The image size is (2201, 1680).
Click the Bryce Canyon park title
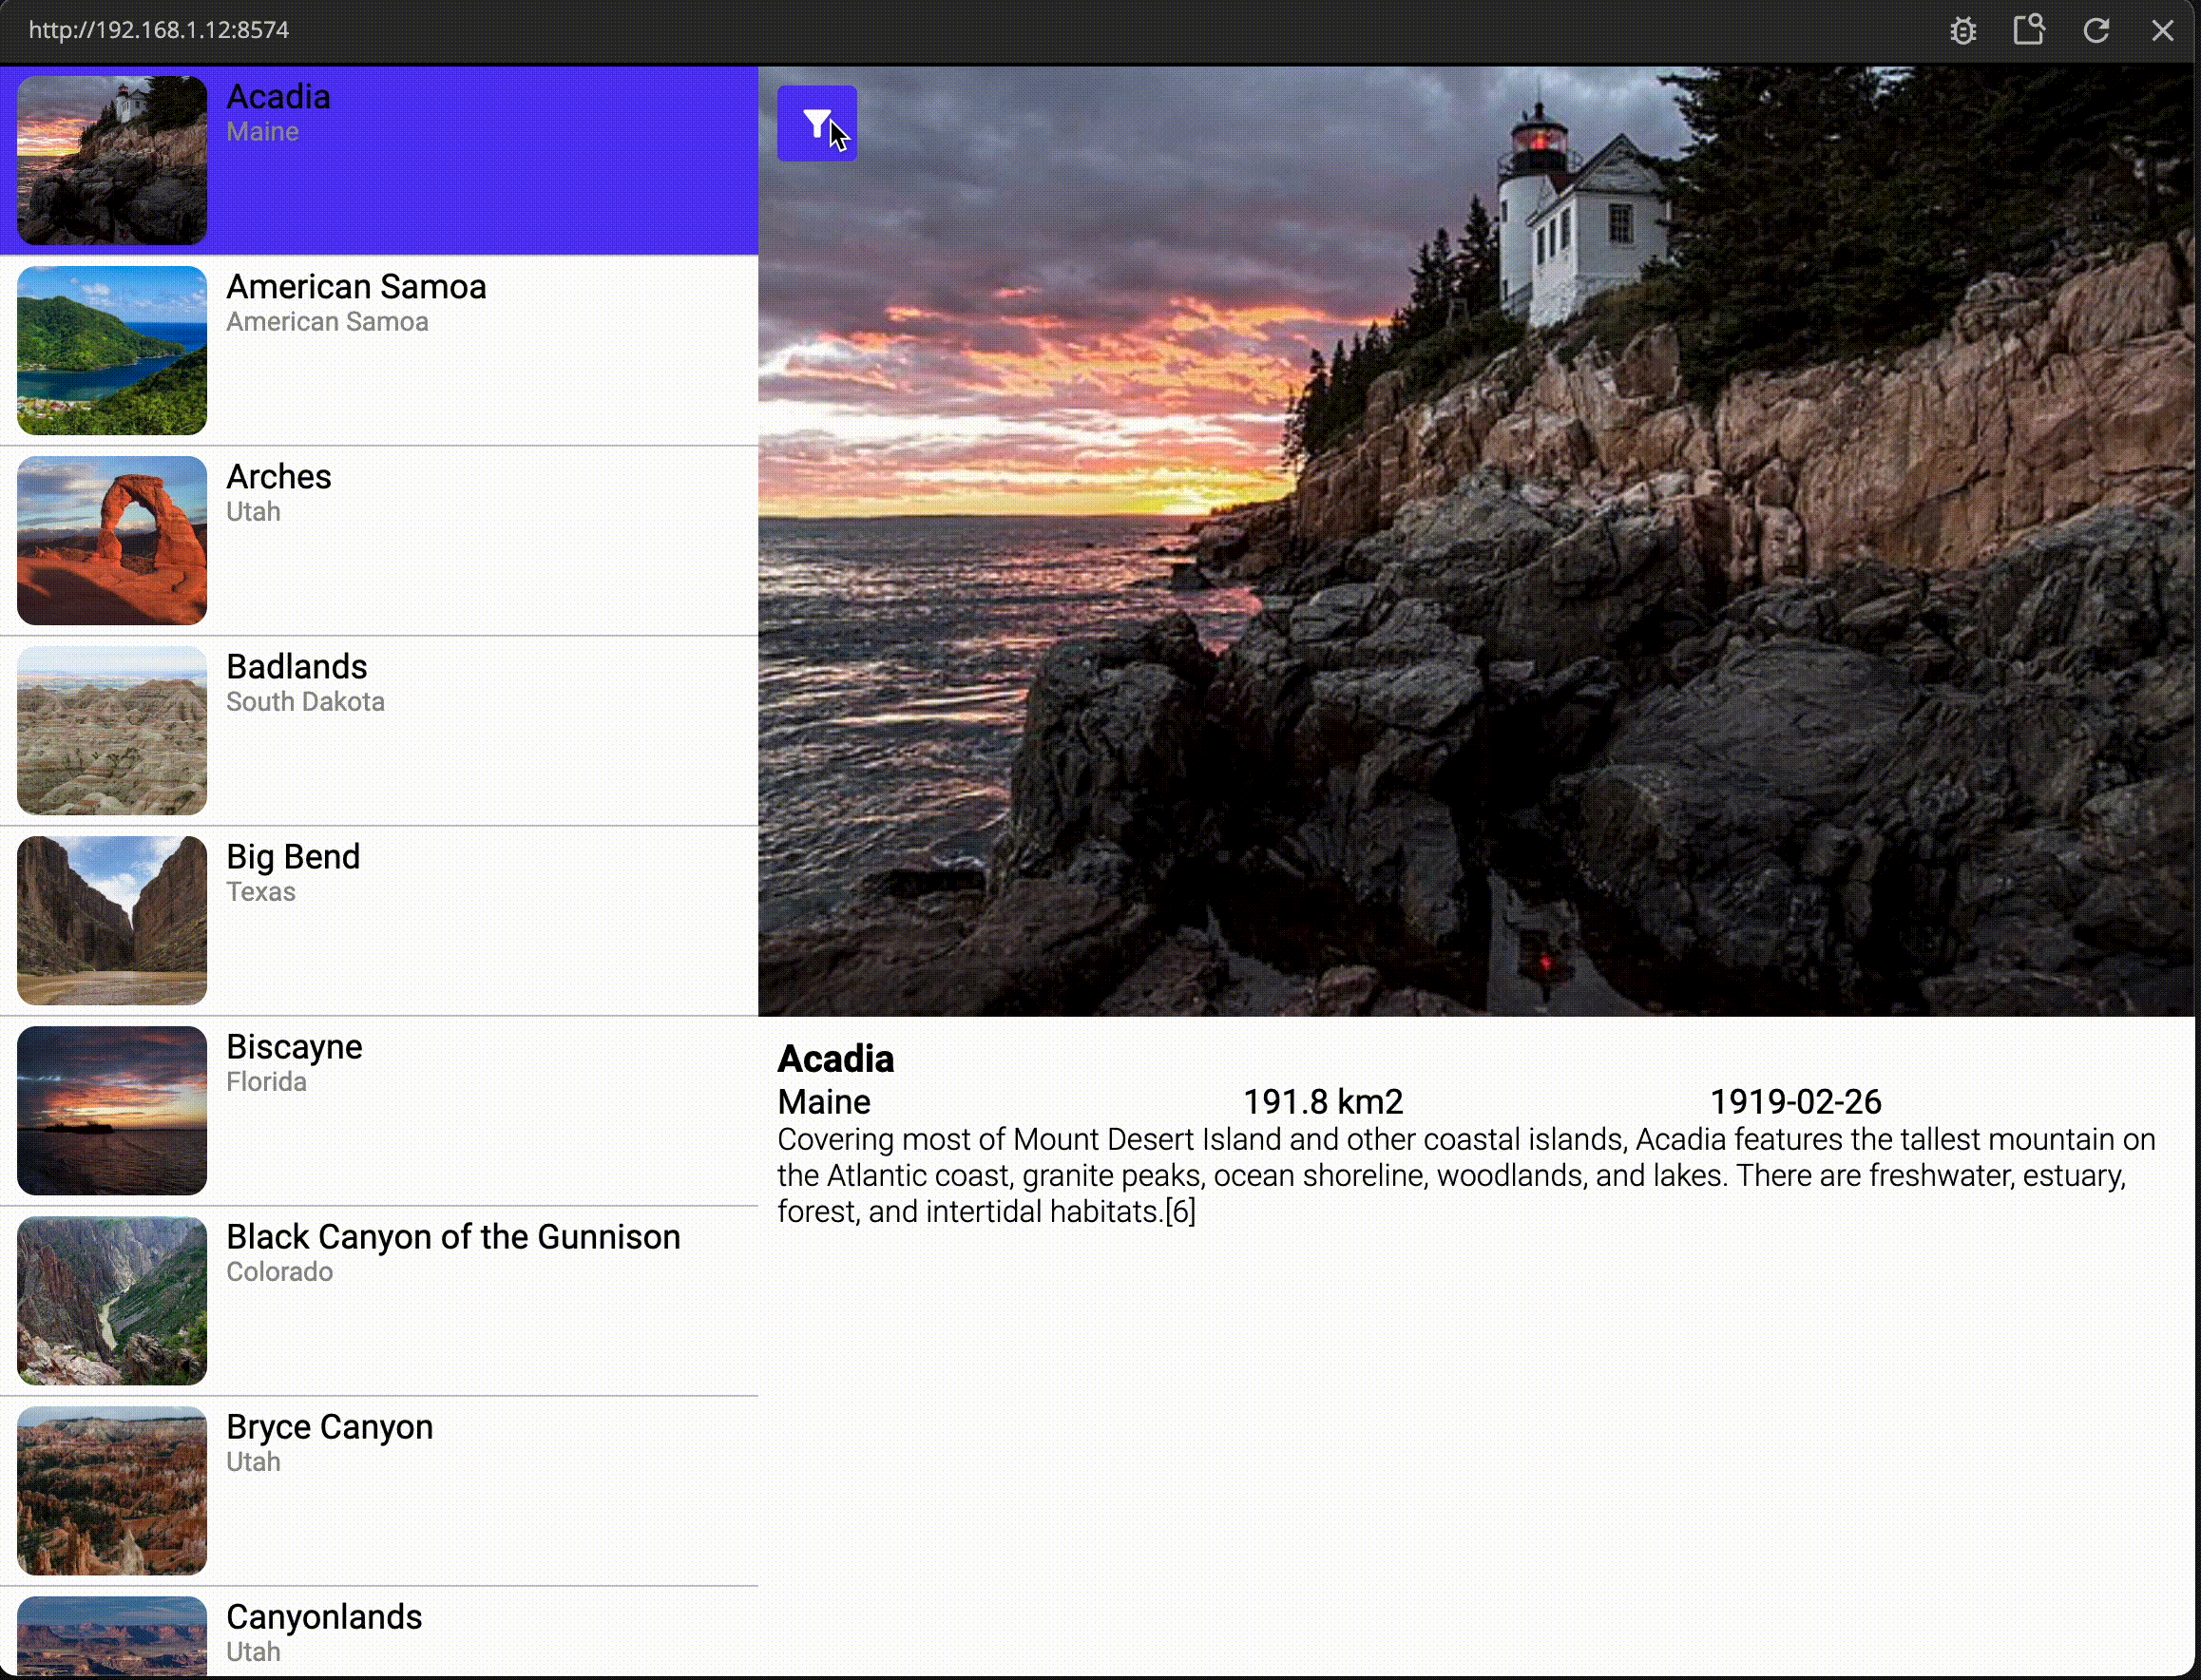330,1428
